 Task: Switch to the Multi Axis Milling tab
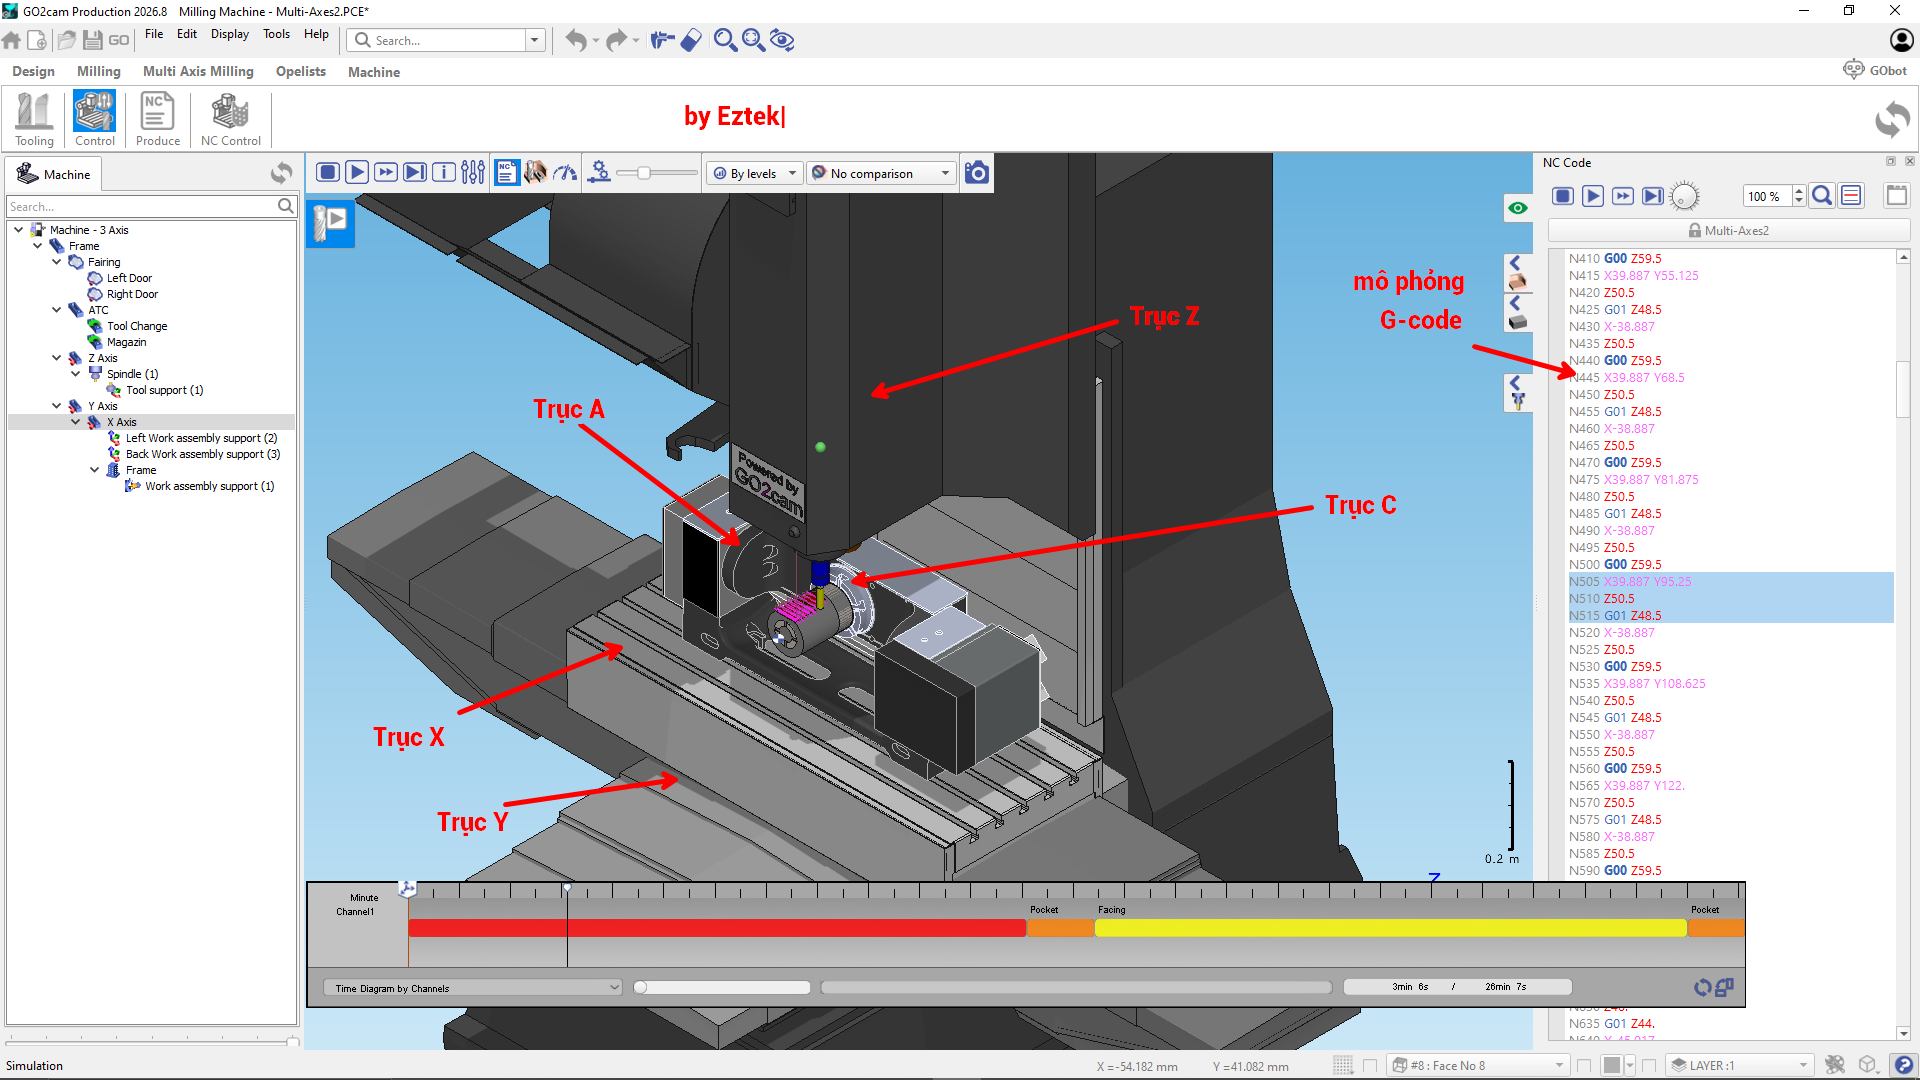click(198, 71)
